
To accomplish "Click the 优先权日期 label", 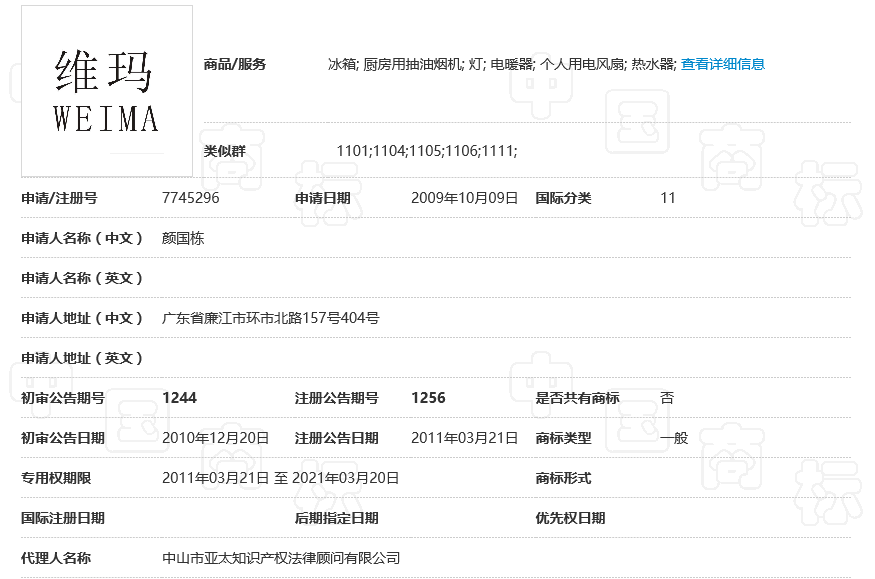I will tap(571, 518).
